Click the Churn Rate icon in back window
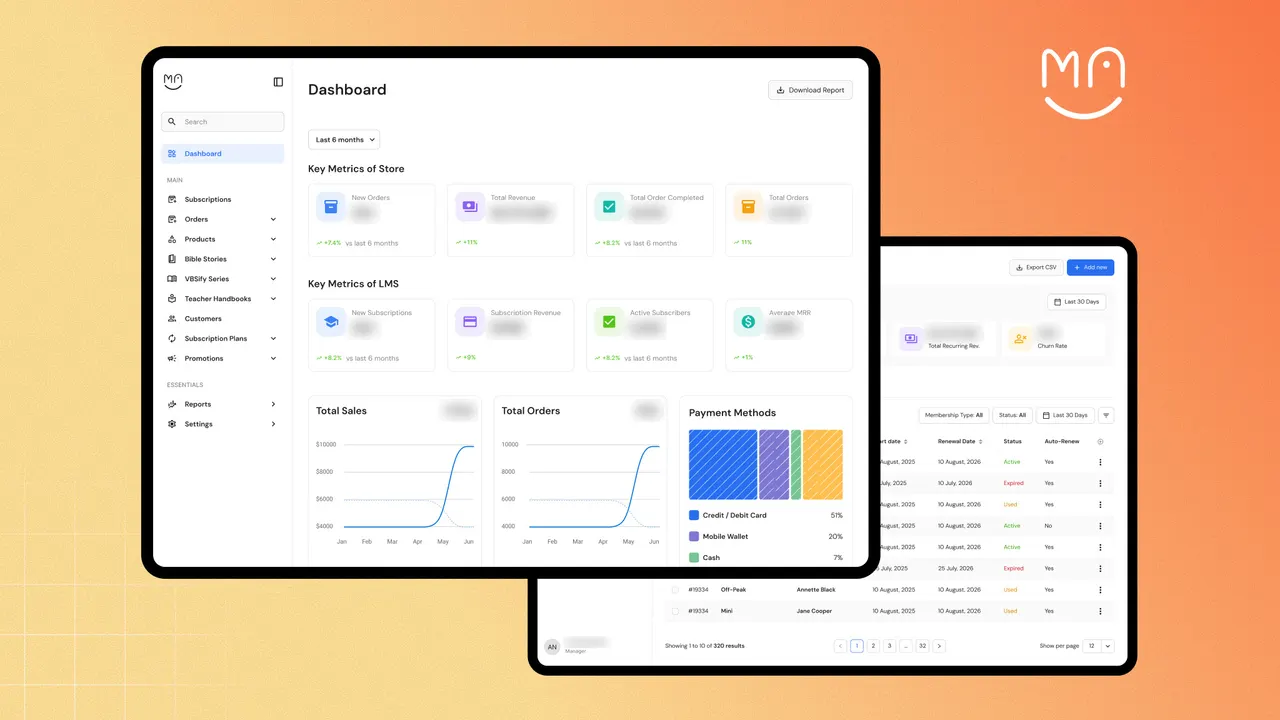Viewport: 1280px width, 720px height. point(1020,339)
